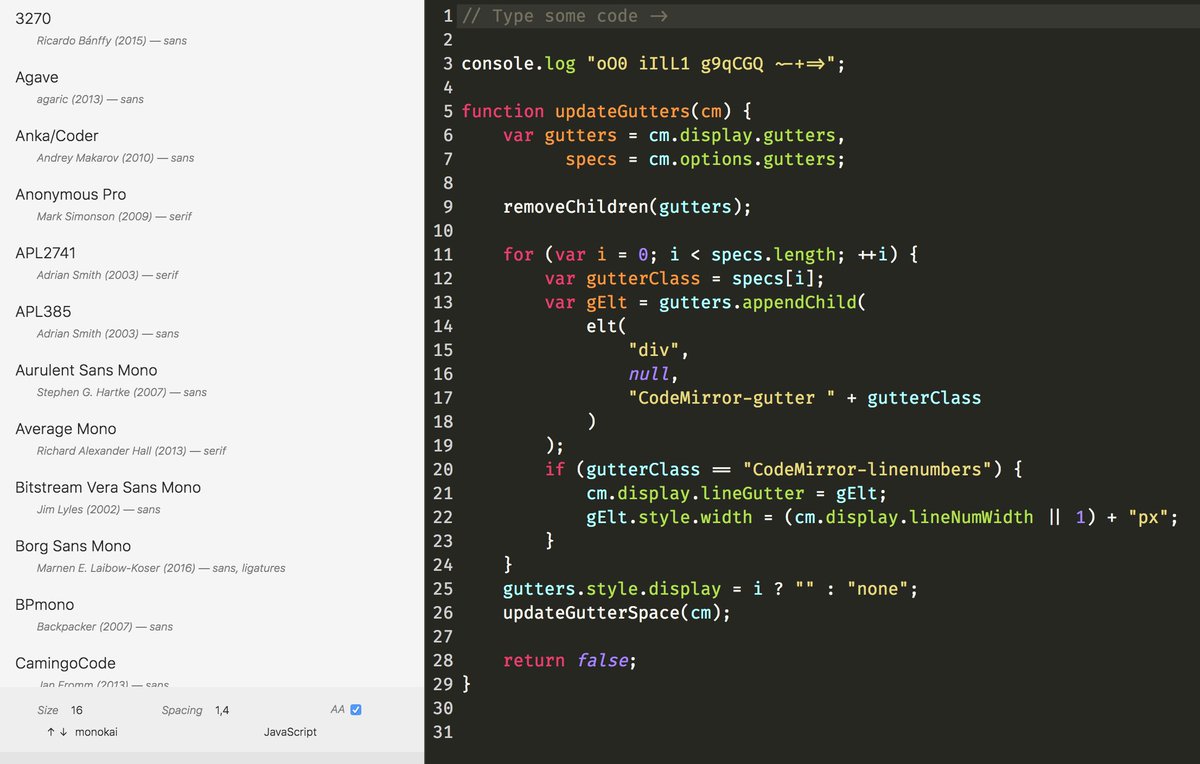
Task: Open the monokai theme dropdown
Action: [97, 732]
